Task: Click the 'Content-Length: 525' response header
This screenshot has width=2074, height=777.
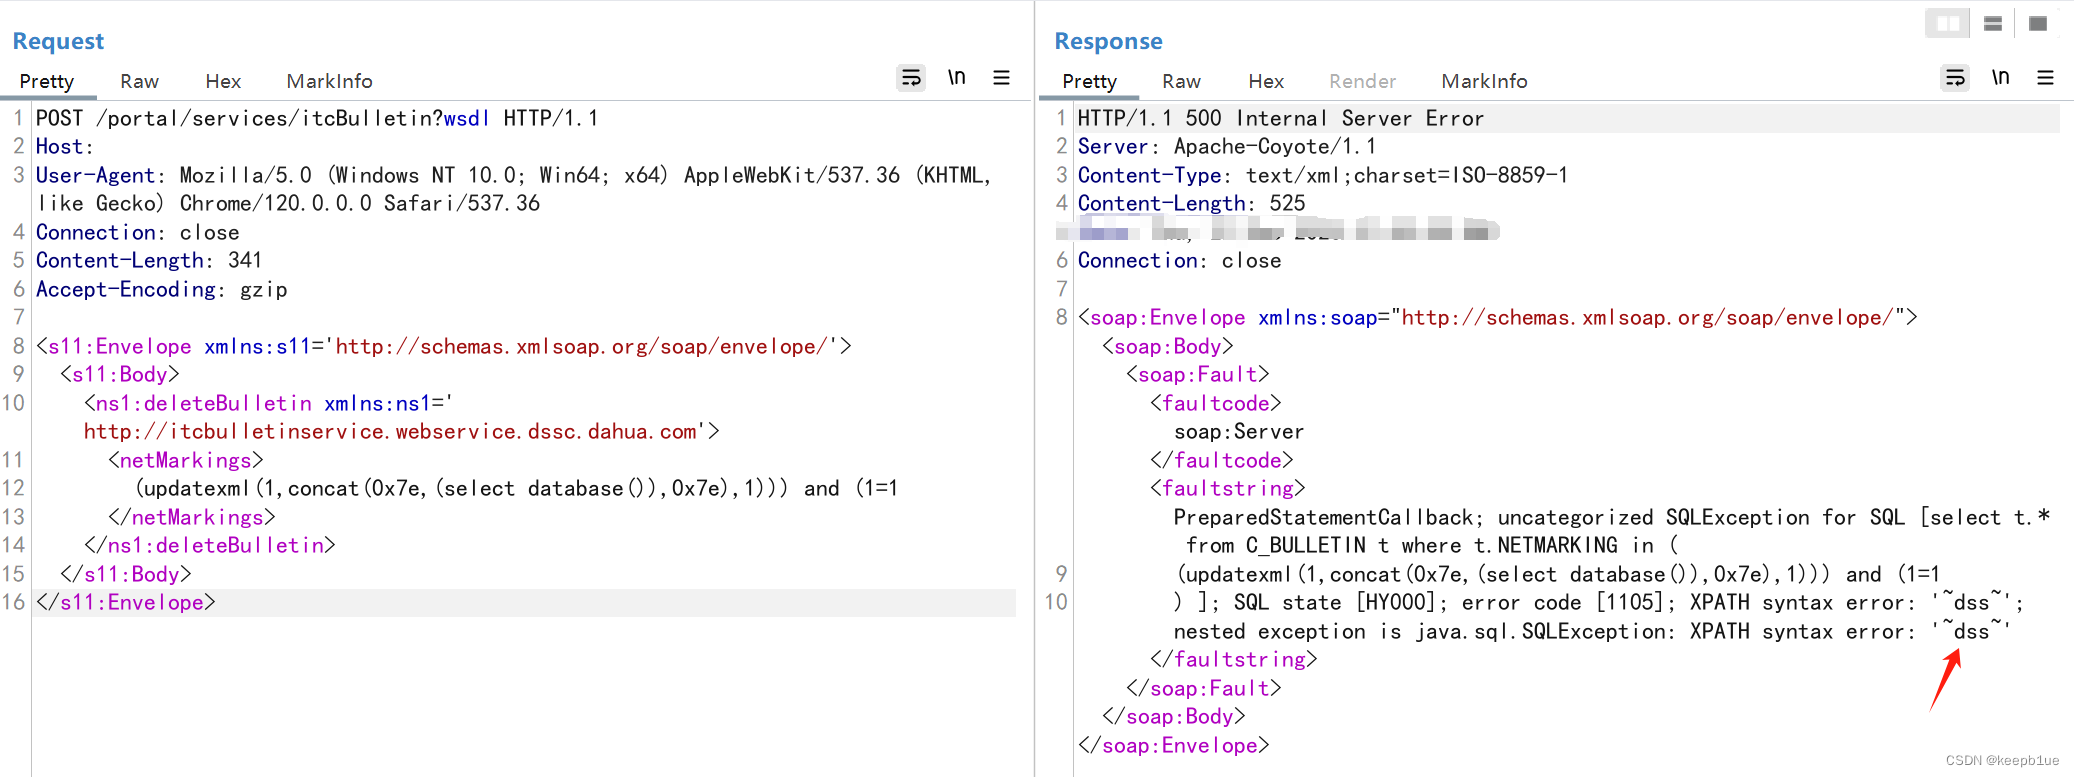Action: (x=1192, y=203)
